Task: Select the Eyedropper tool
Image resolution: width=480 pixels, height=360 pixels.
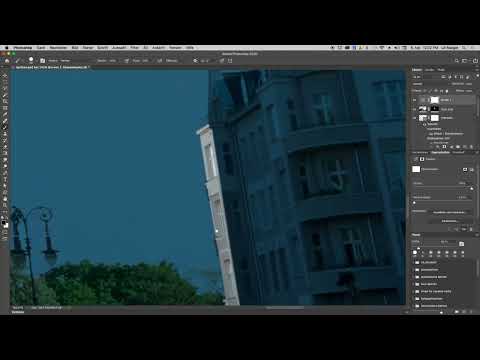Action: point(5,114)
